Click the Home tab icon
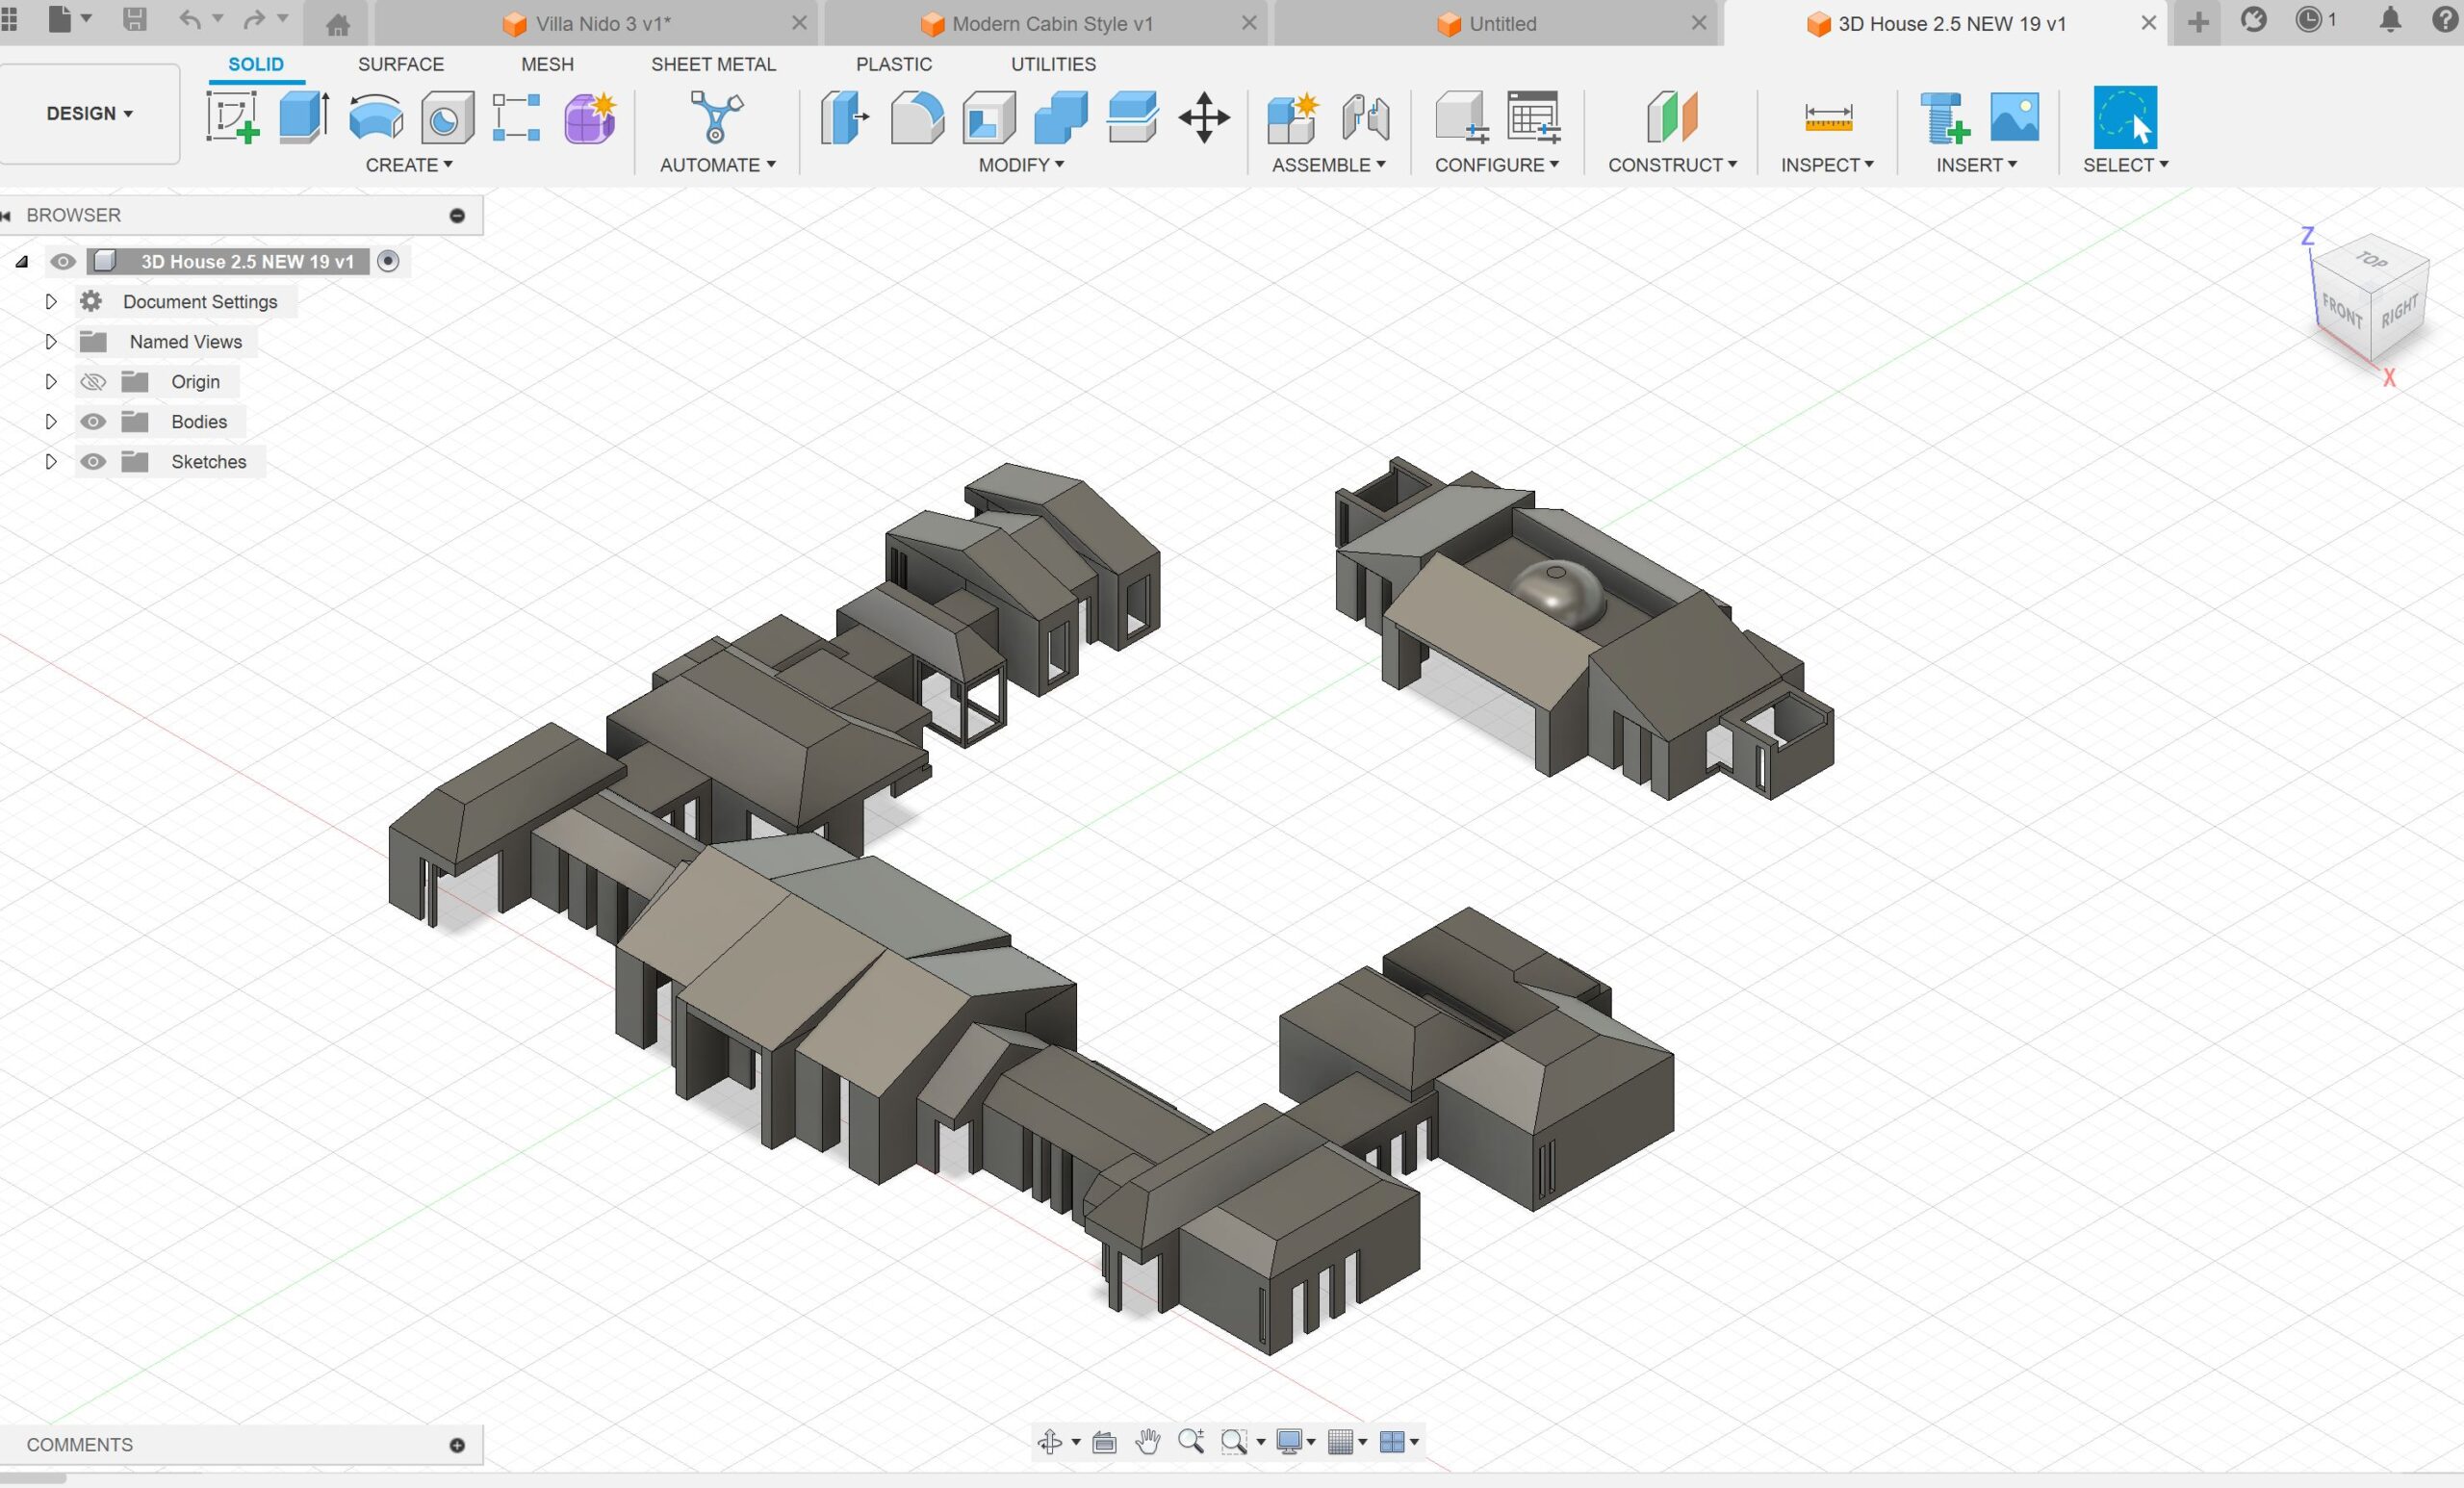This screenshot has width=2464, height=1488. [x=338, y=24]
